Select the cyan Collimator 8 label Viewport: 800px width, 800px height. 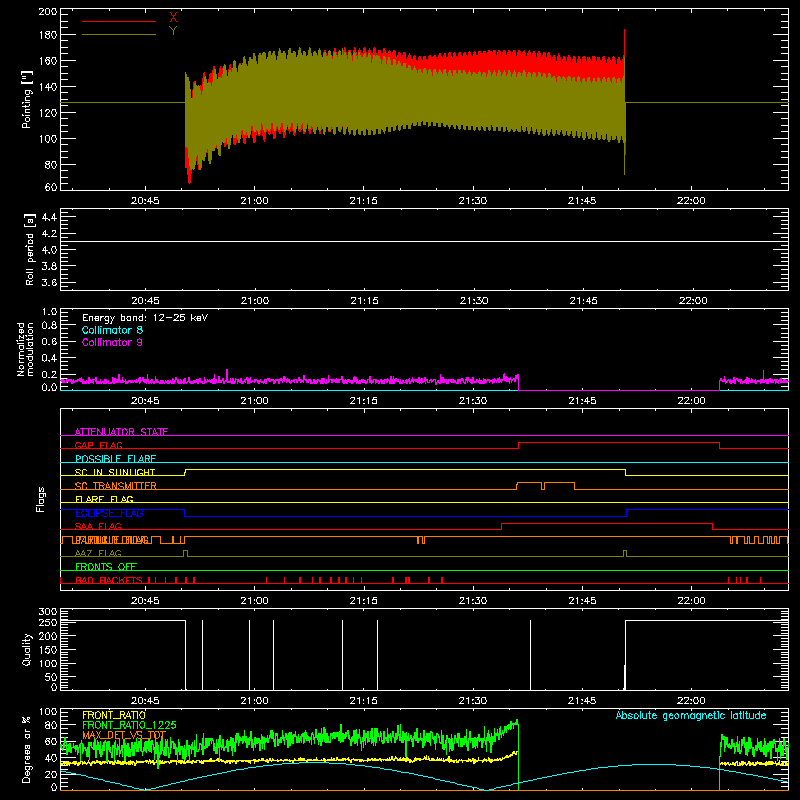[x=112, y=330]
